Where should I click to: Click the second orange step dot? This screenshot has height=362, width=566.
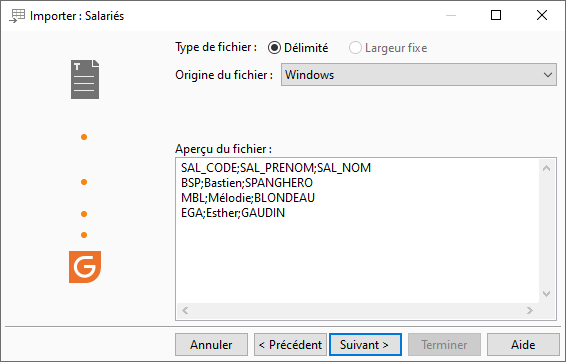tap(84, 182)
